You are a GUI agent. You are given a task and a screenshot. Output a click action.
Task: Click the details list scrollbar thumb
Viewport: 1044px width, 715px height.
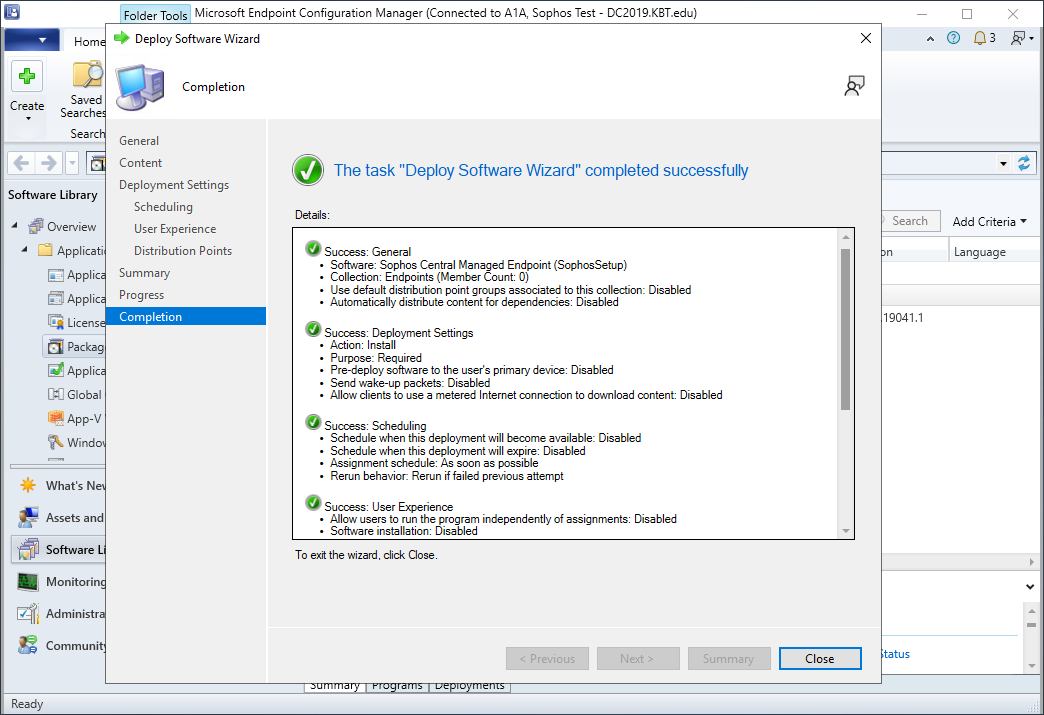(x=846, y=330)
